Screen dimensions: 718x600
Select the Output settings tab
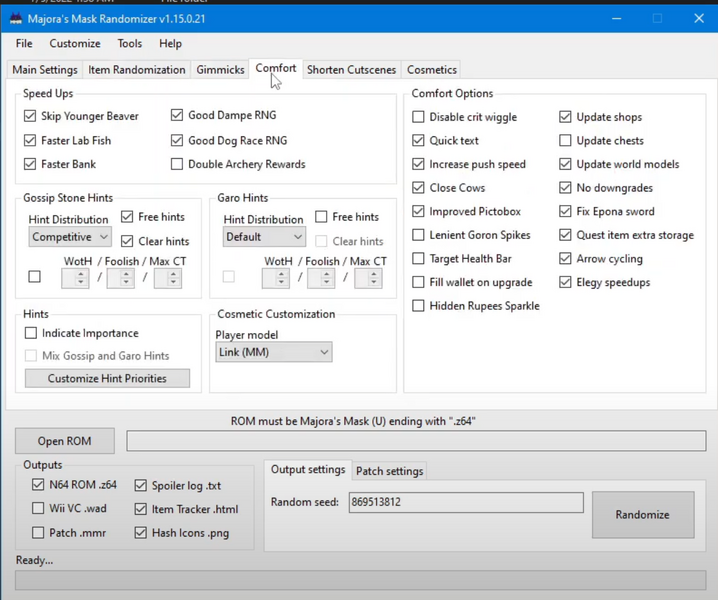[x=308, y=470]
